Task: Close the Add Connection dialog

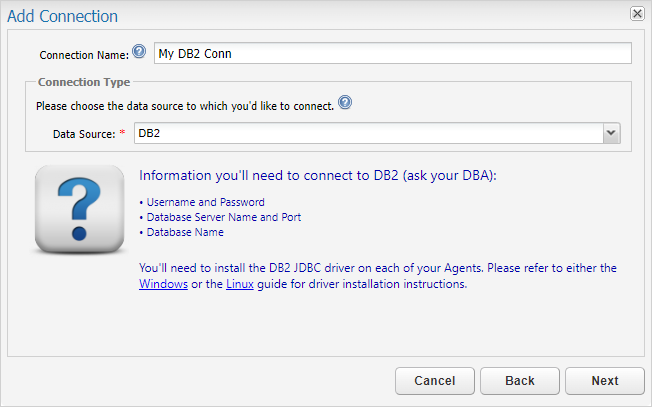Action: coord(637,14)
